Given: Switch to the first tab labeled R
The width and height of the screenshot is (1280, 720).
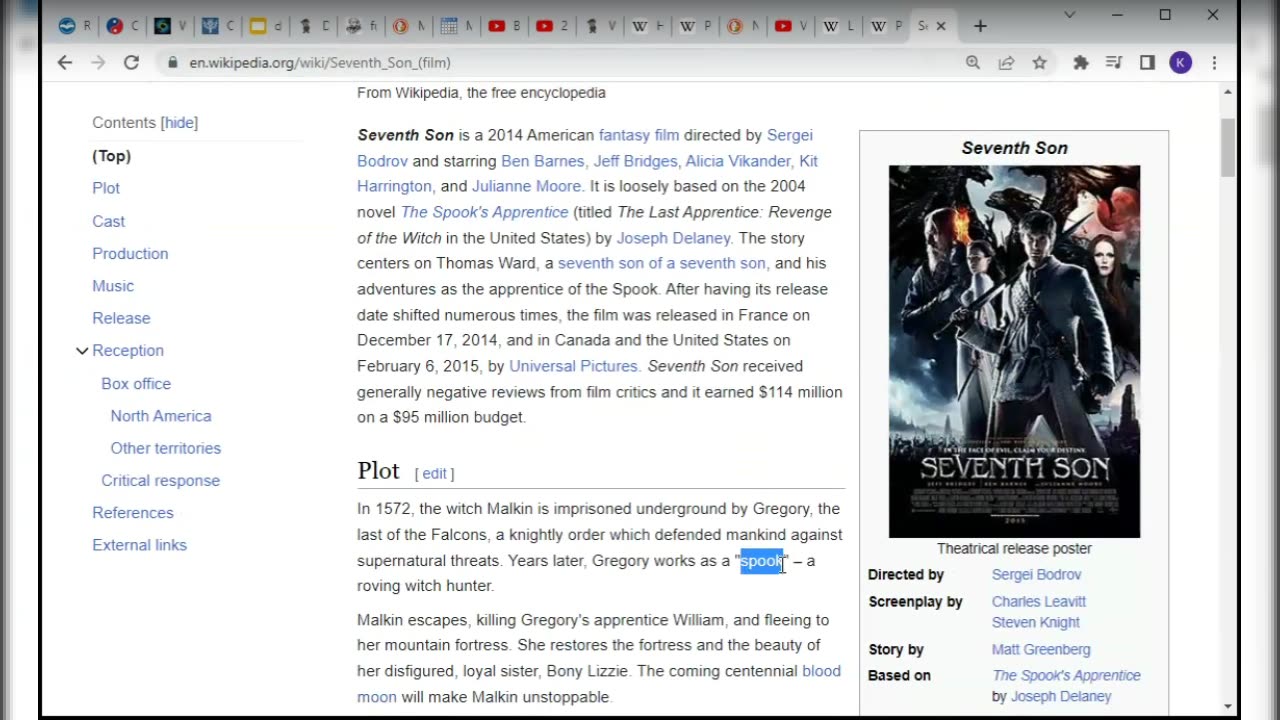Looking at the screenshot, I should coord(74,26).
